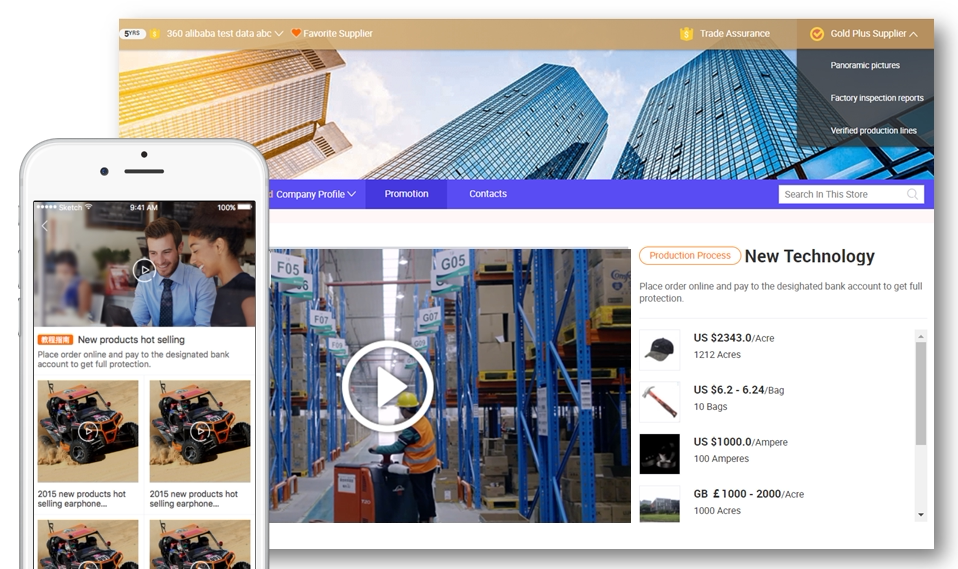This screenshot has height=569, width=958.
Task: Click the GB £1000 - 2000/Acre price
Action: [x=748, y=494]
